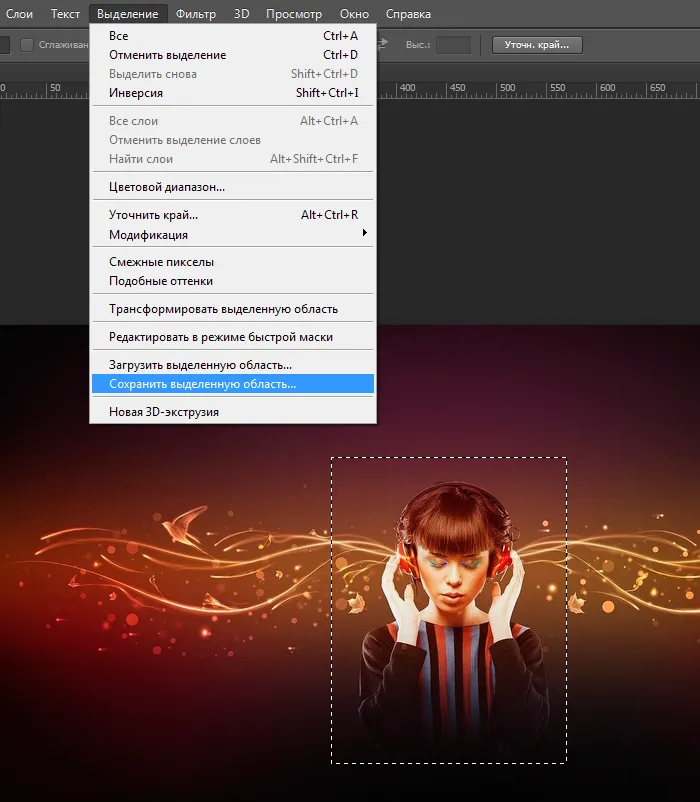Choose Подобные оттенки
This screenshot has width=700, height=802.
point(233,281)
